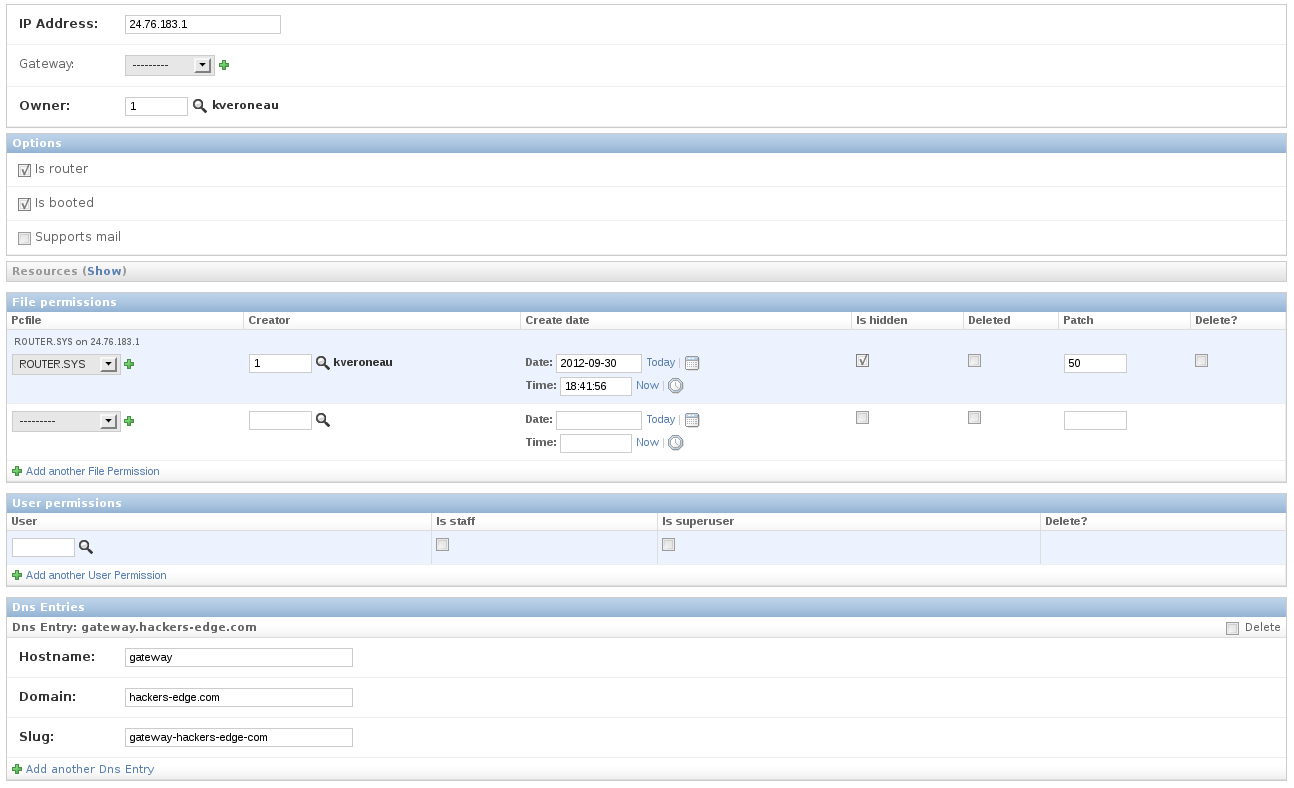
Task: Check Deleted for the ROUTER.SYS row
Action: pos(974,361)
